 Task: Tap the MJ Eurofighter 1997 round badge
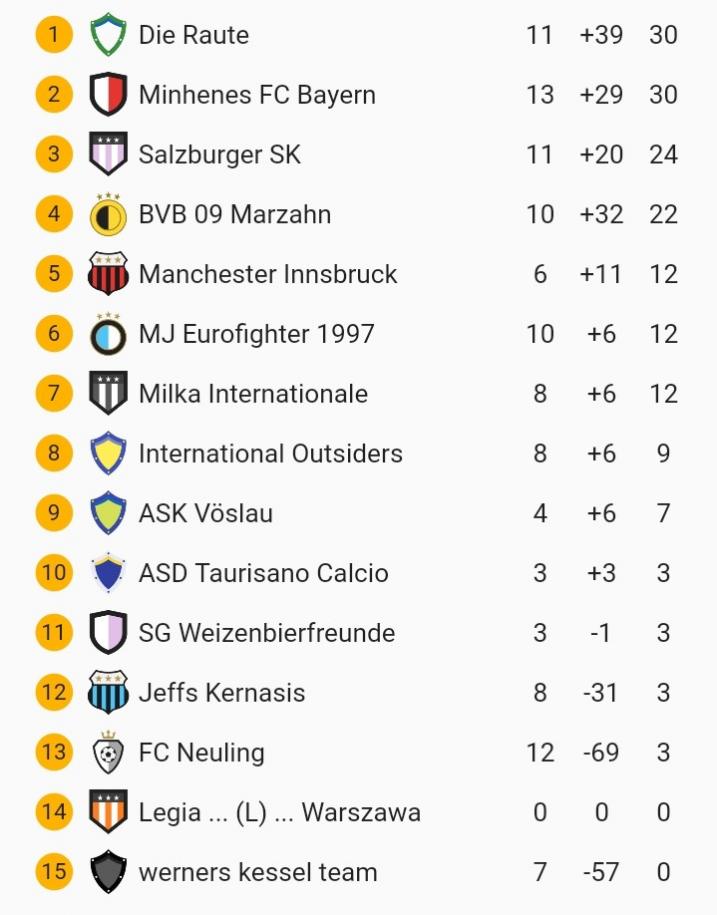[107, 333]
